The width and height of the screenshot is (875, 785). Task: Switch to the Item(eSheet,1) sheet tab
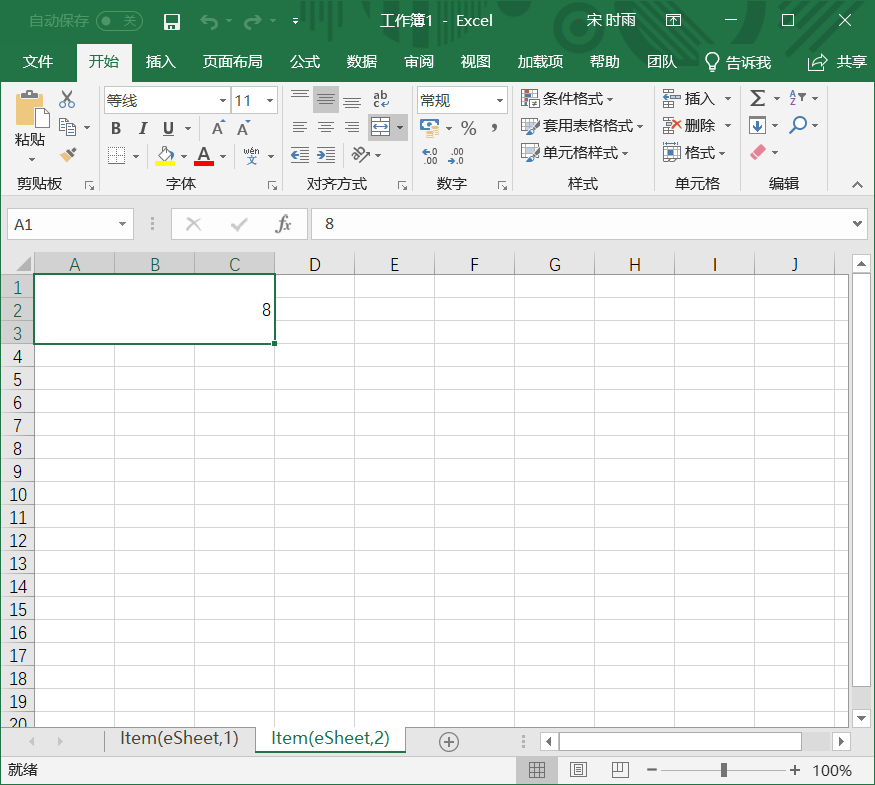point(179,738)
